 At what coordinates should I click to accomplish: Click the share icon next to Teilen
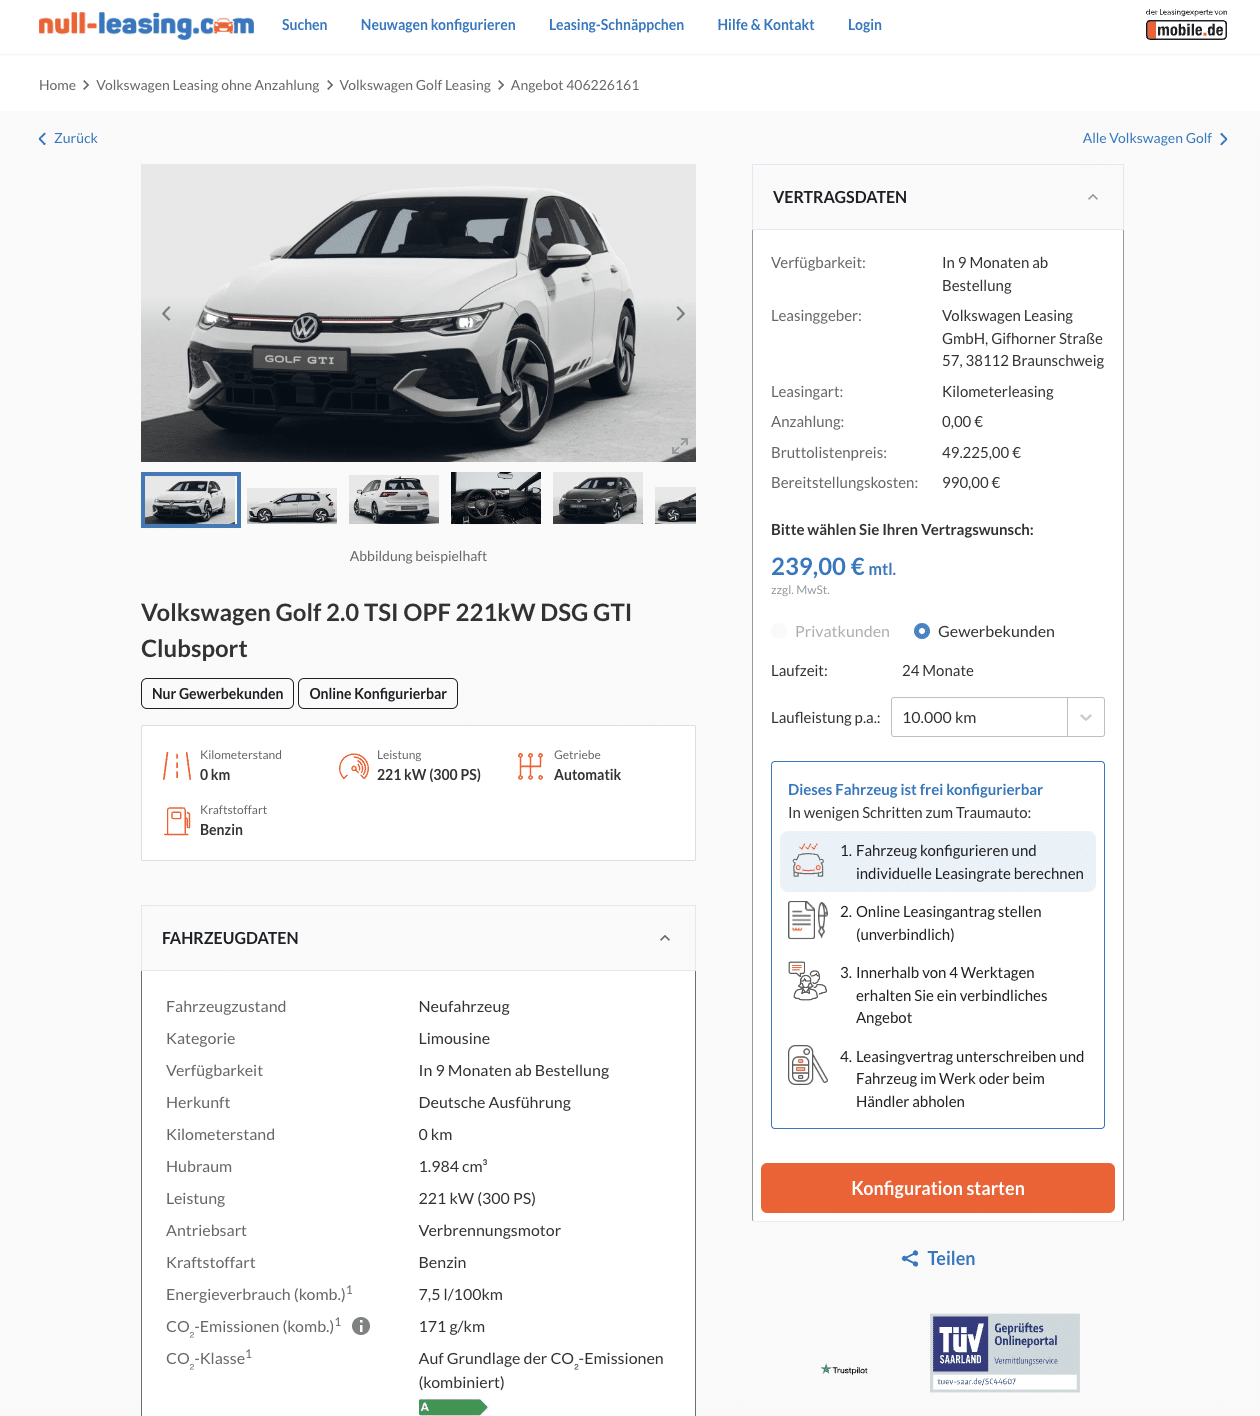(910, 1259)
